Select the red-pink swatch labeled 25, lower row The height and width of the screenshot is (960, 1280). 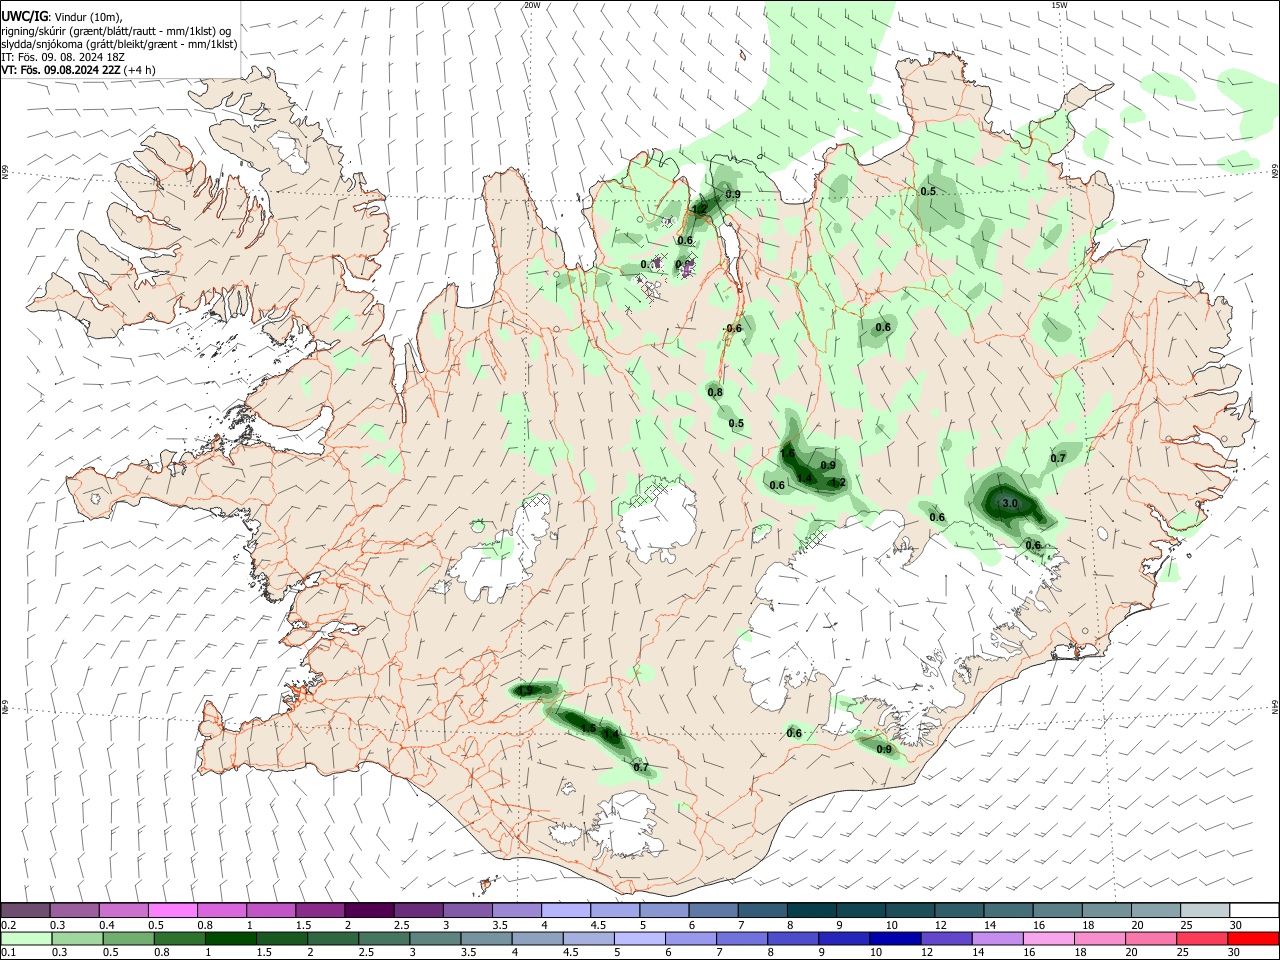point(1200,938)
